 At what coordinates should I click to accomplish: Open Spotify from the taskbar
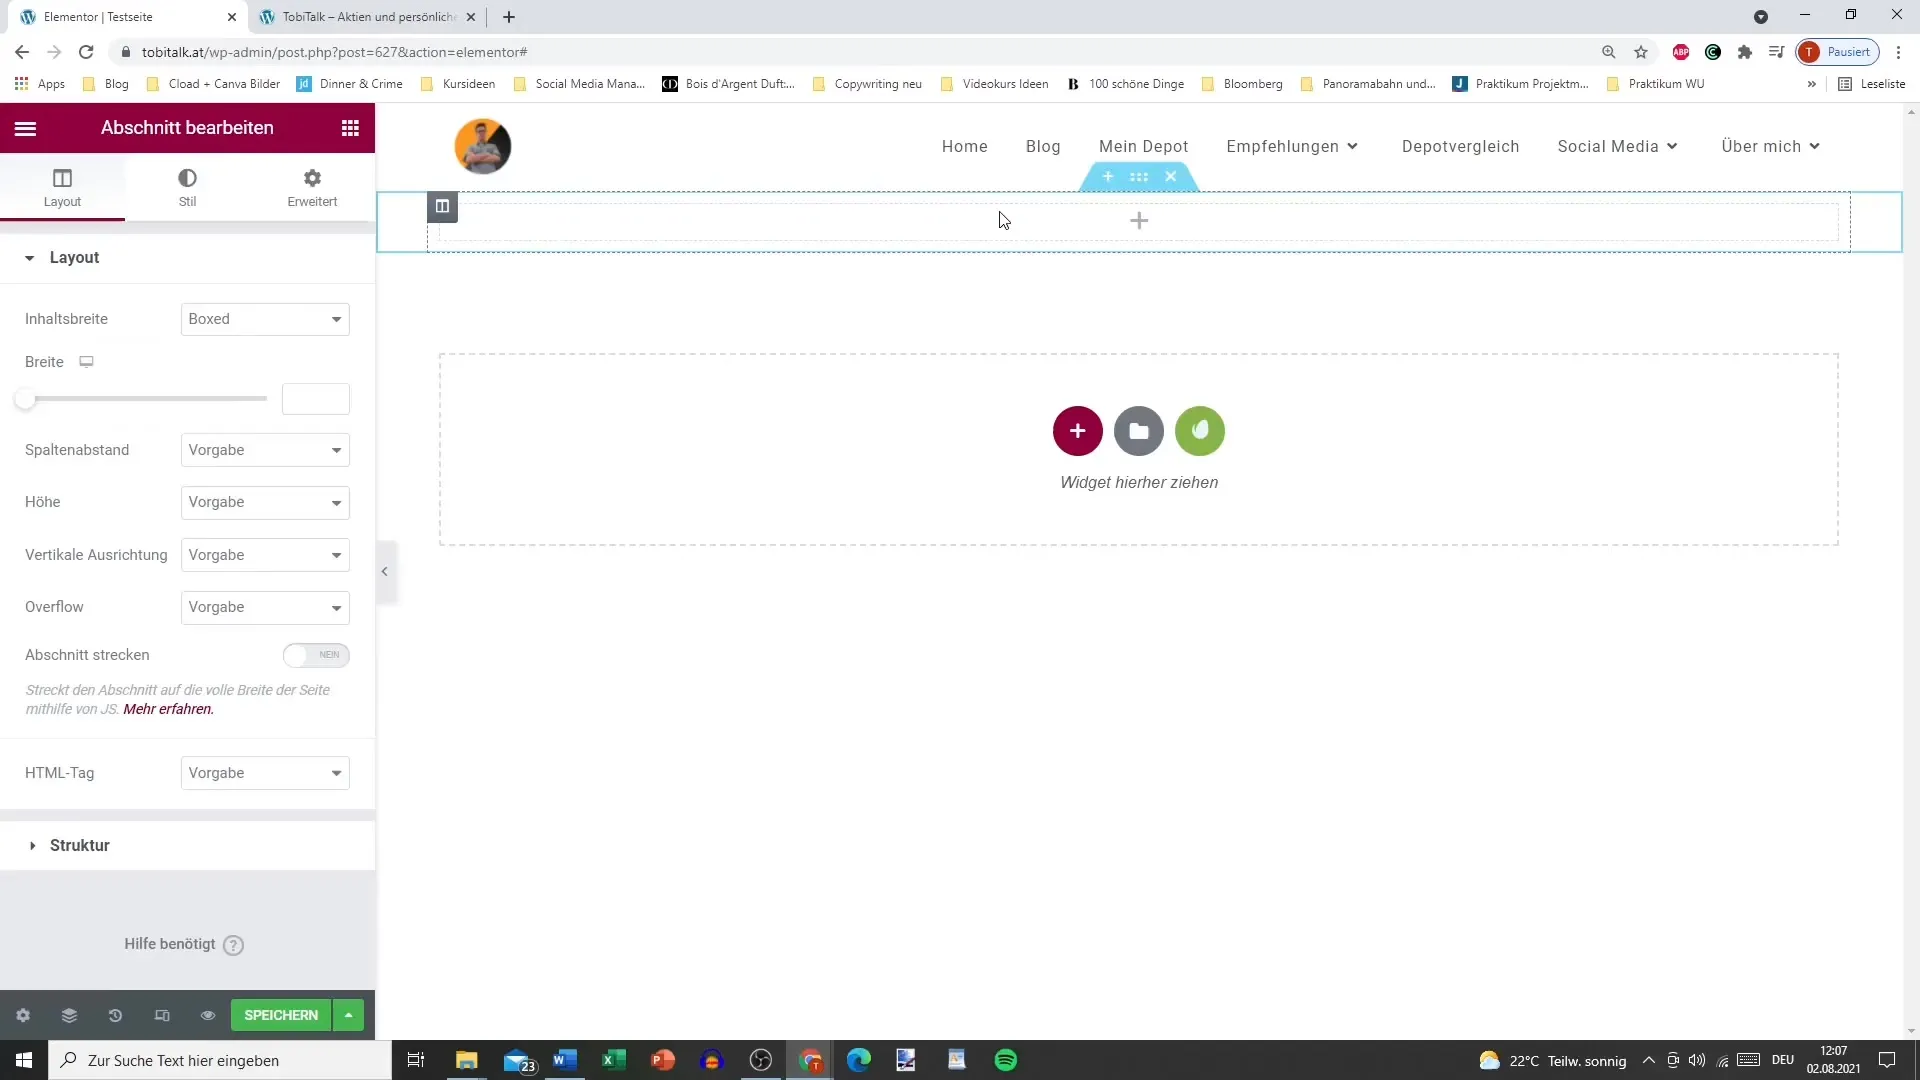coord(1005,1060)
